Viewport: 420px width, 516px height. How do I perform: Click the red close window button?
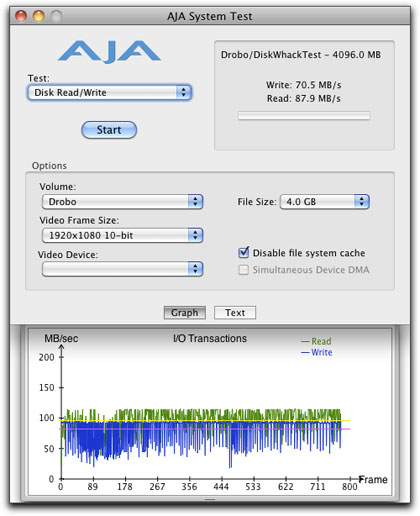[21, 16]
